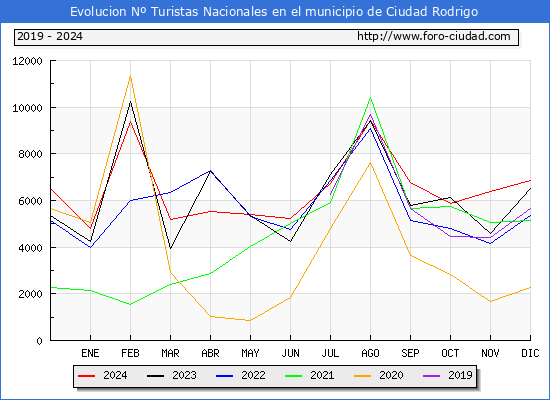
Task: Click the 2022 legend label
Action: coord(253,375)
